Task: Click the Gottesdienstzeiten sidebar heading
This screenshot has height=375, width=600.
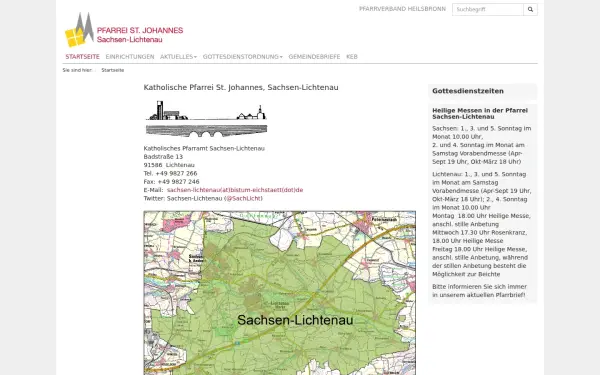Action: pyautogui.click(x=468, y=91)
